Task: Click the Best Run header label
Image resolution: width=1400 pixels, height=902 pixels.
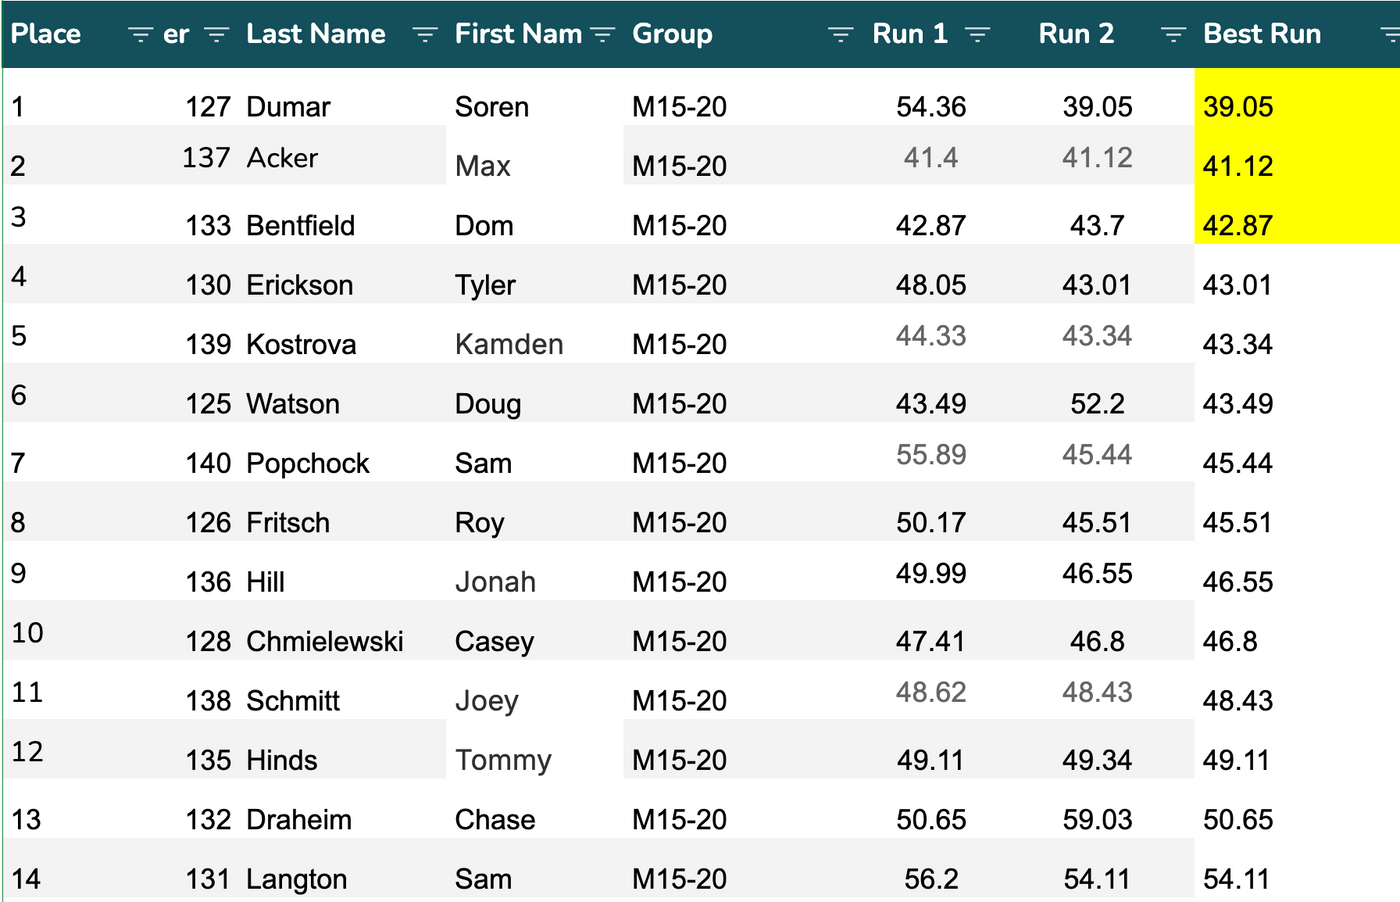Action: click(x=1262, y=34)
